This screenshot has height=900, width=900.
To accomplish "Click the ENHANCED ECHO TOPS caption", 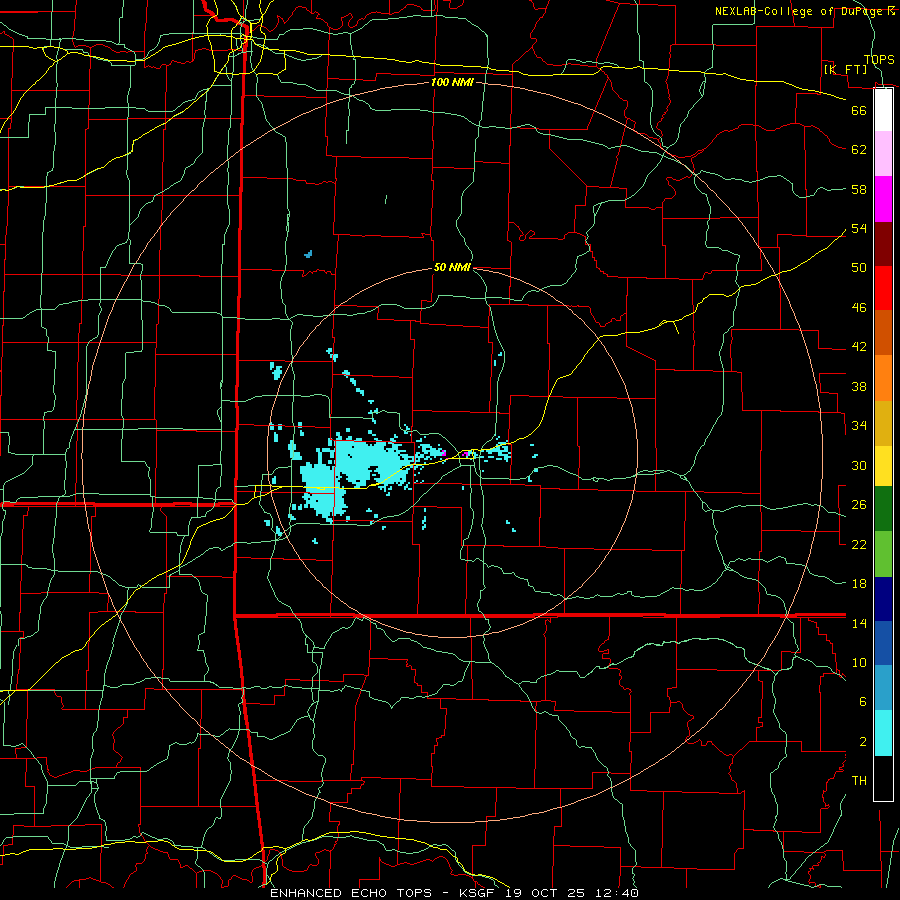I will point(351,893).
